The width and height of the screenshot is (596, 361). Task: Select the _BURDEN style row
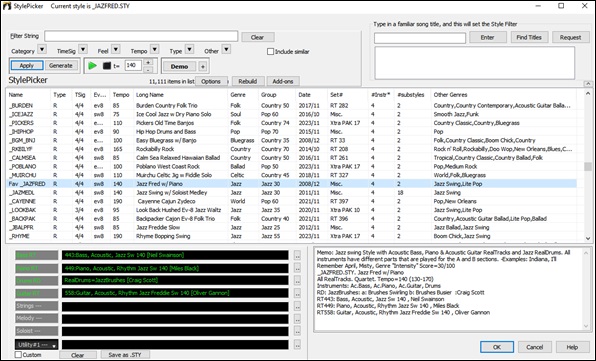coord(292,106)
